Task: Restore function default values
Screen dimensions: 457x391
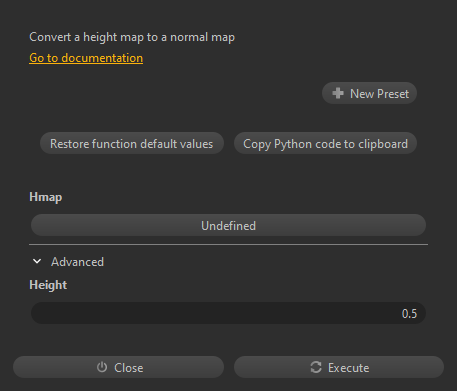Action: click(x=132, y=143)
